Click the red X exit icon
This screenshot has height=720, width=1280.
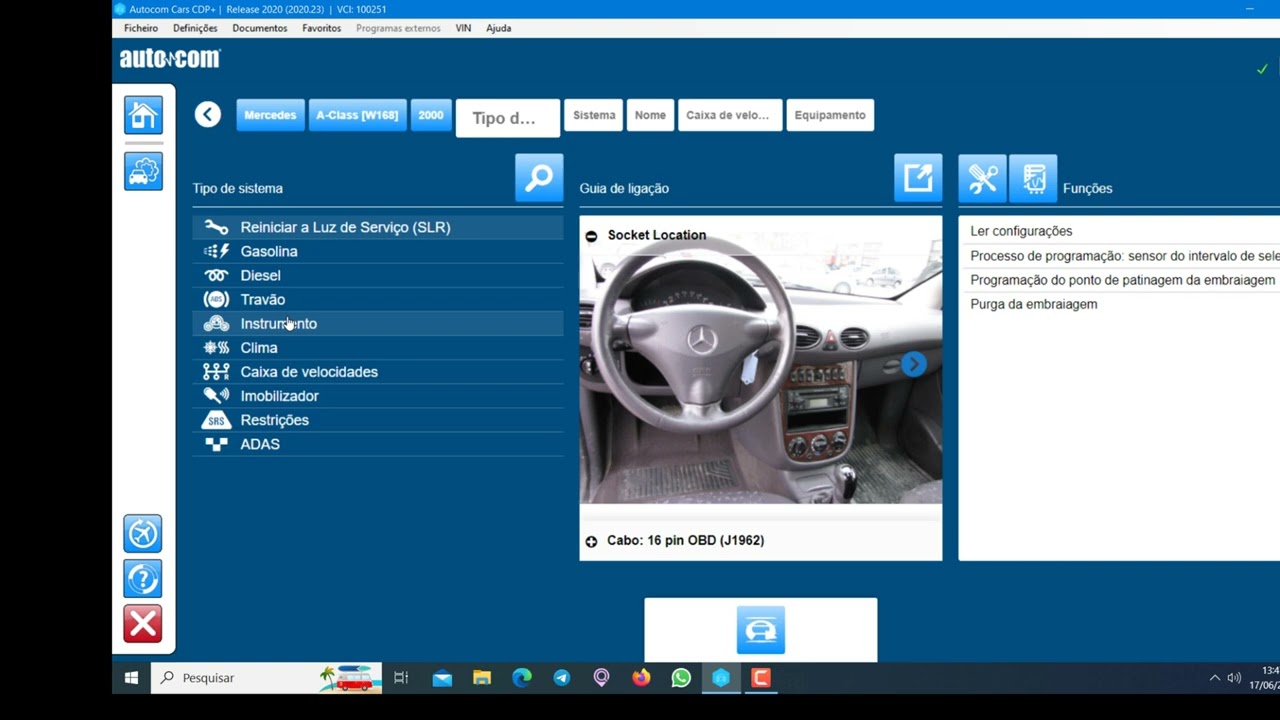coord(143,623)
